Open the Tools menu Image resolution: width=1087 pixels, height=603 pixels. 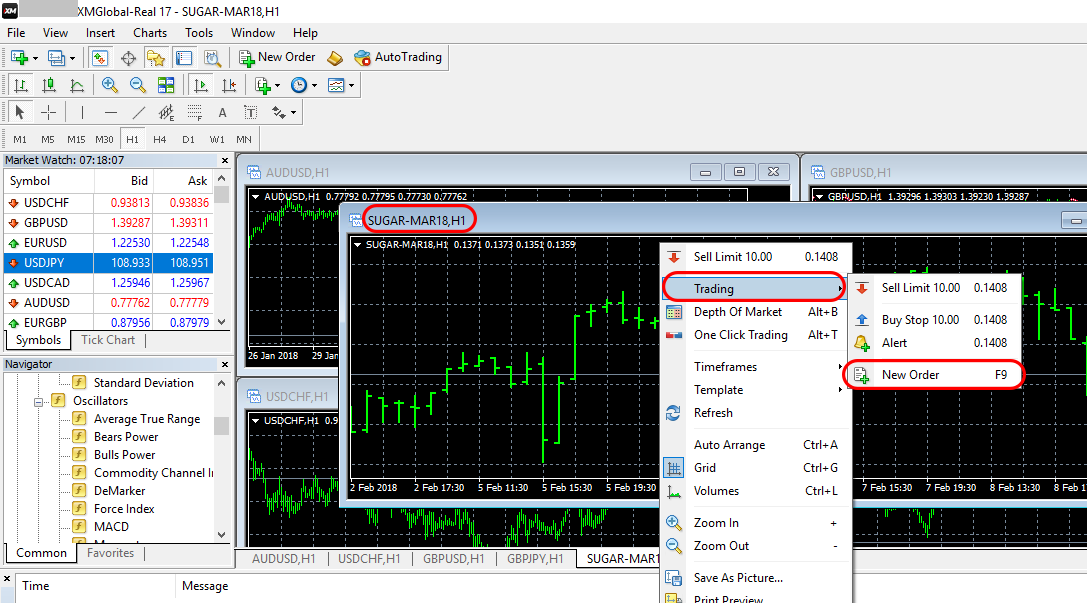pyautogui.click(x=199, y=33)
